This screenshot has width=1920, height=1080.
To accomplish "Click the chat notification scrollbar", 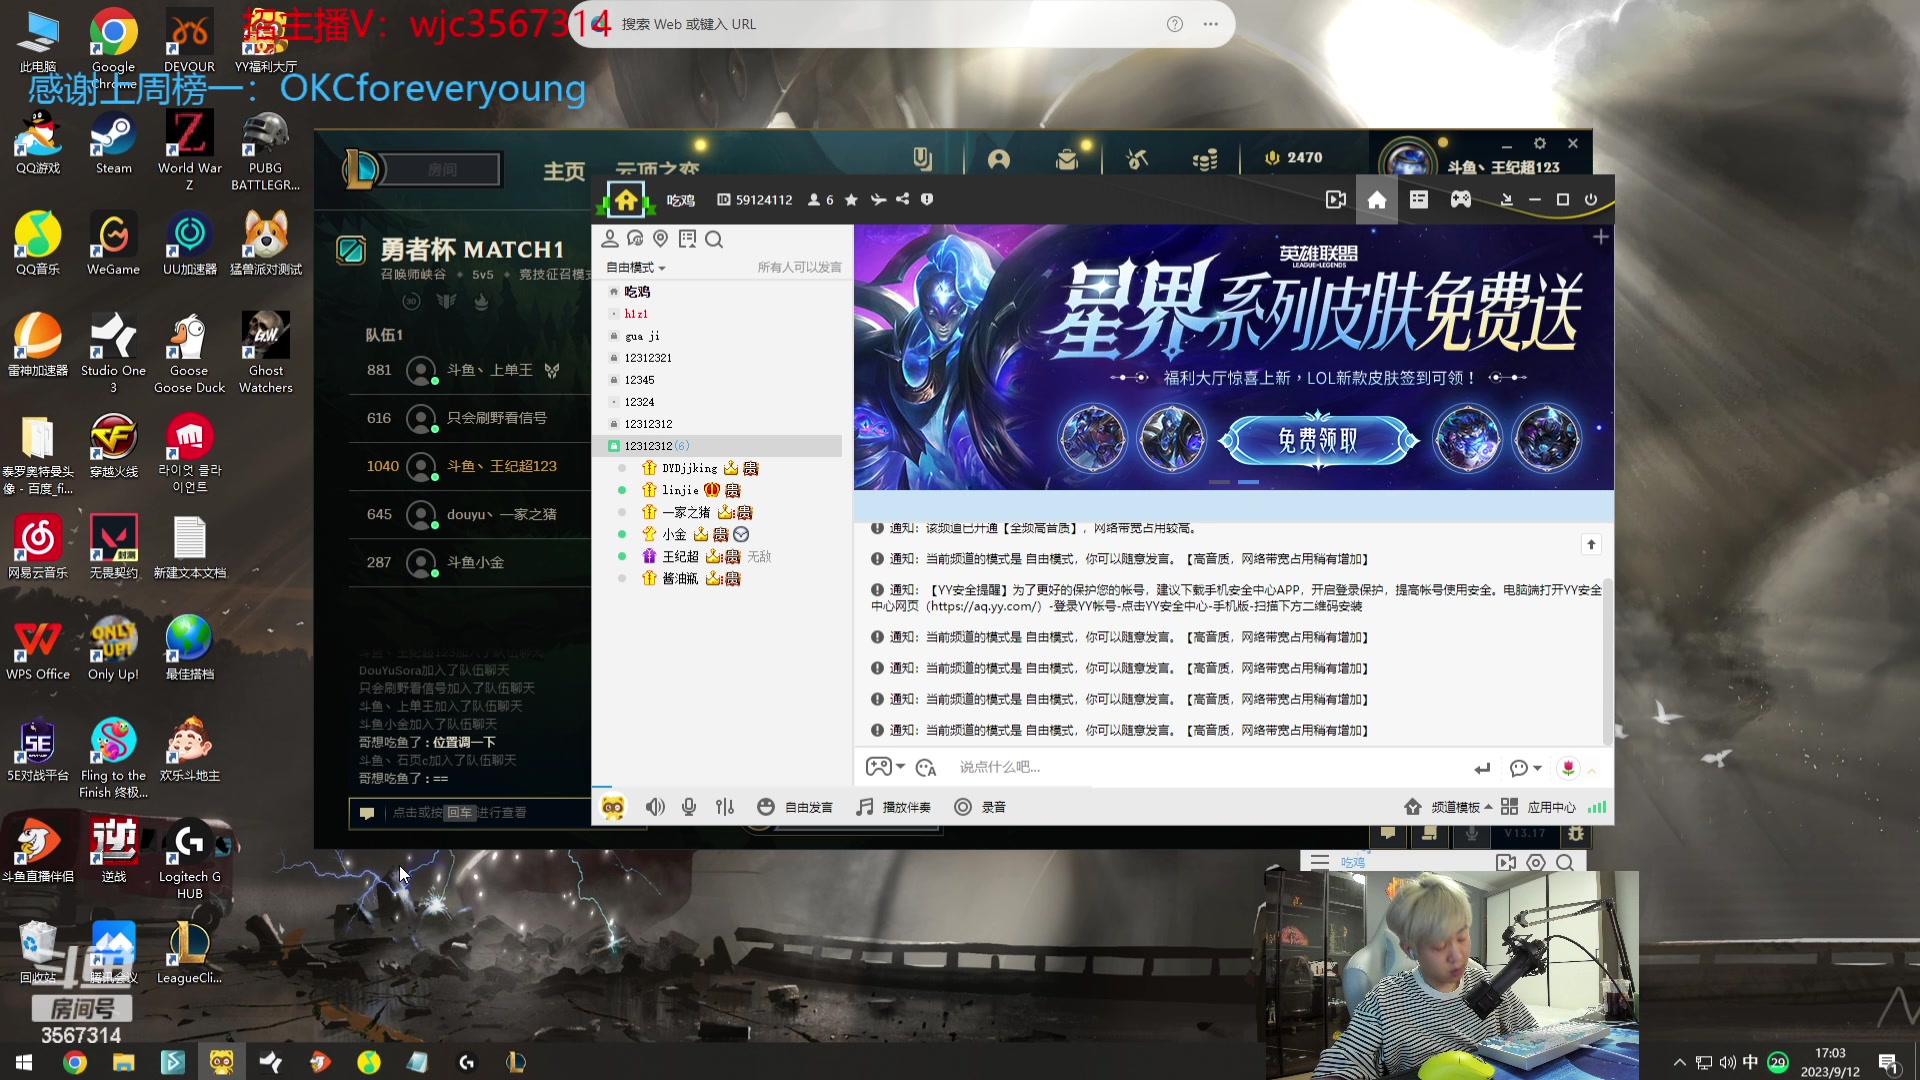I will click(x=1607, y=660).
